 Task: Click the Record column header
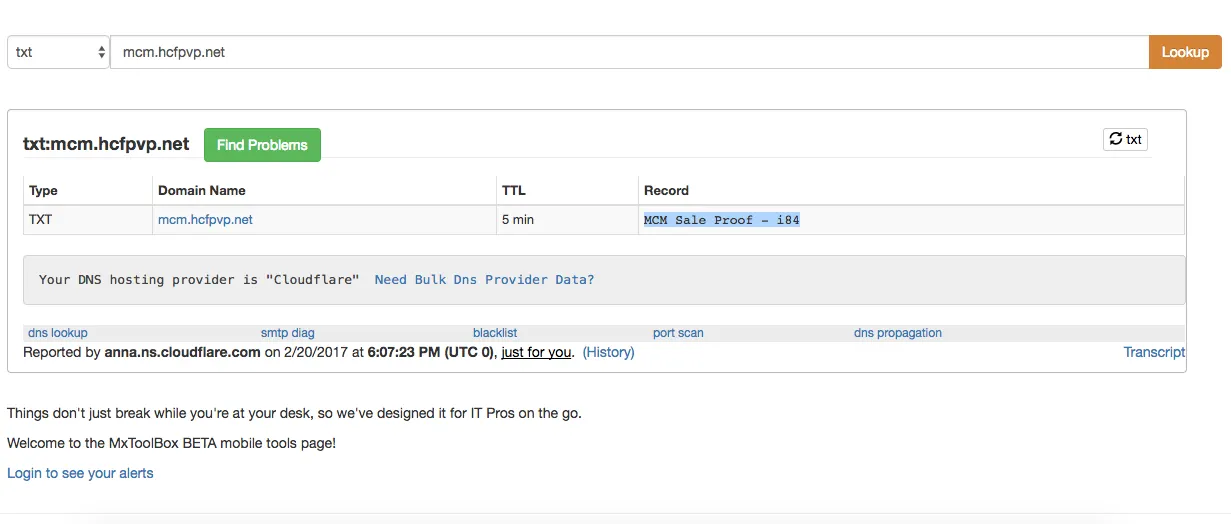(666, 190)
